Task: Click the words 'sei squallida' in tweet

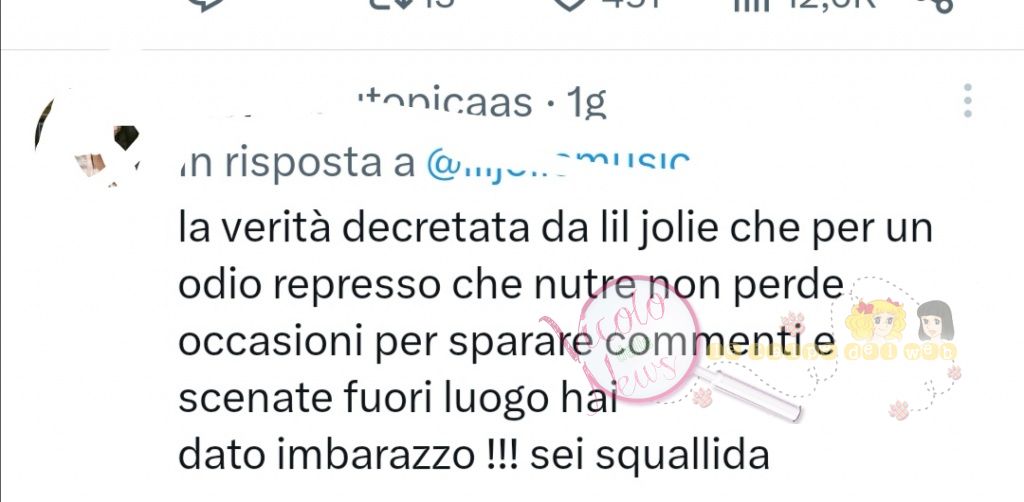Action: 649,456
